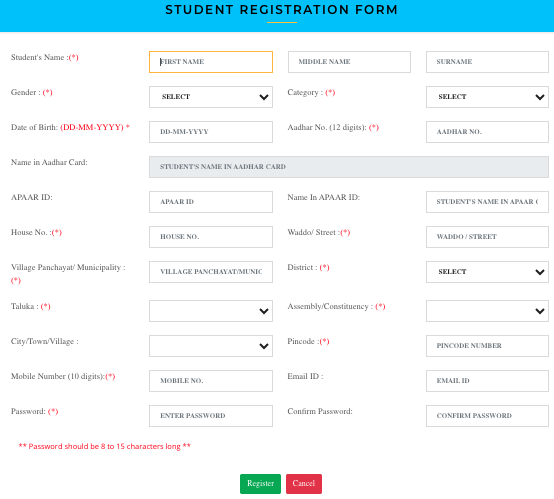
Task: Open the Category select dropdown
Action: pos(487,97)
